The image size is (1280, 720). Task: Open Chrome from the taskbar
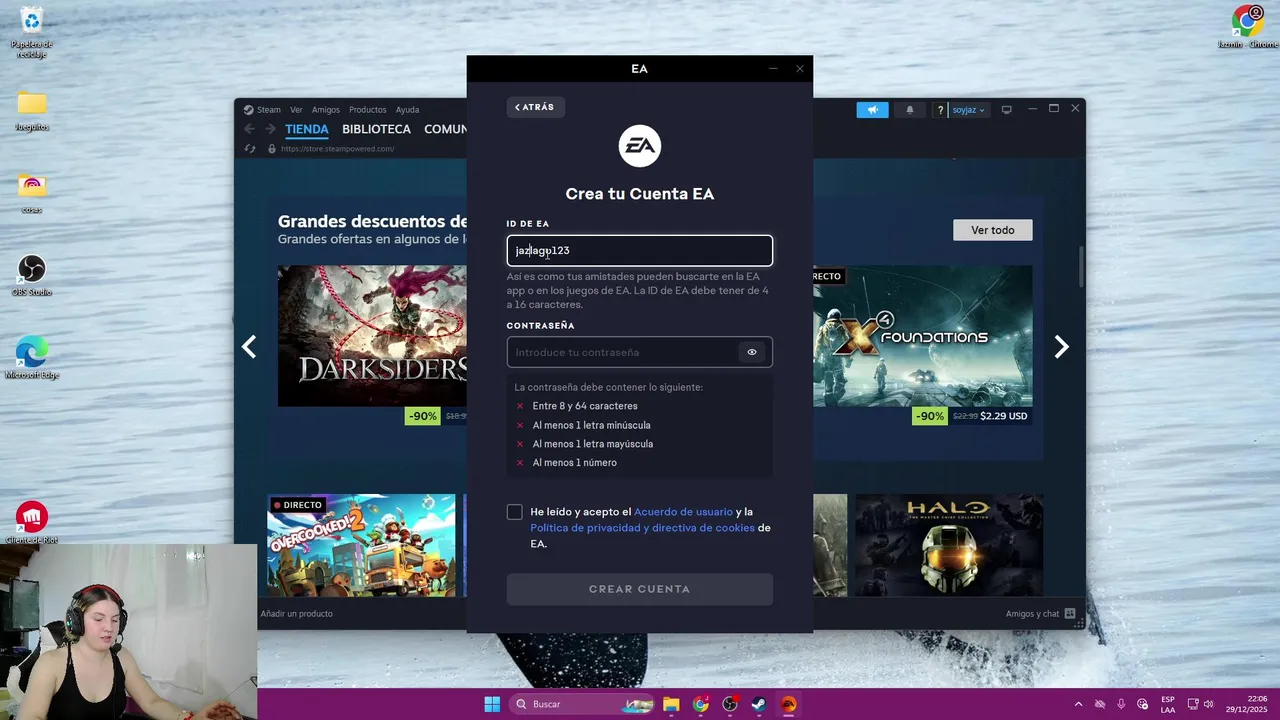pyautogui.click(x=701, y=704)
